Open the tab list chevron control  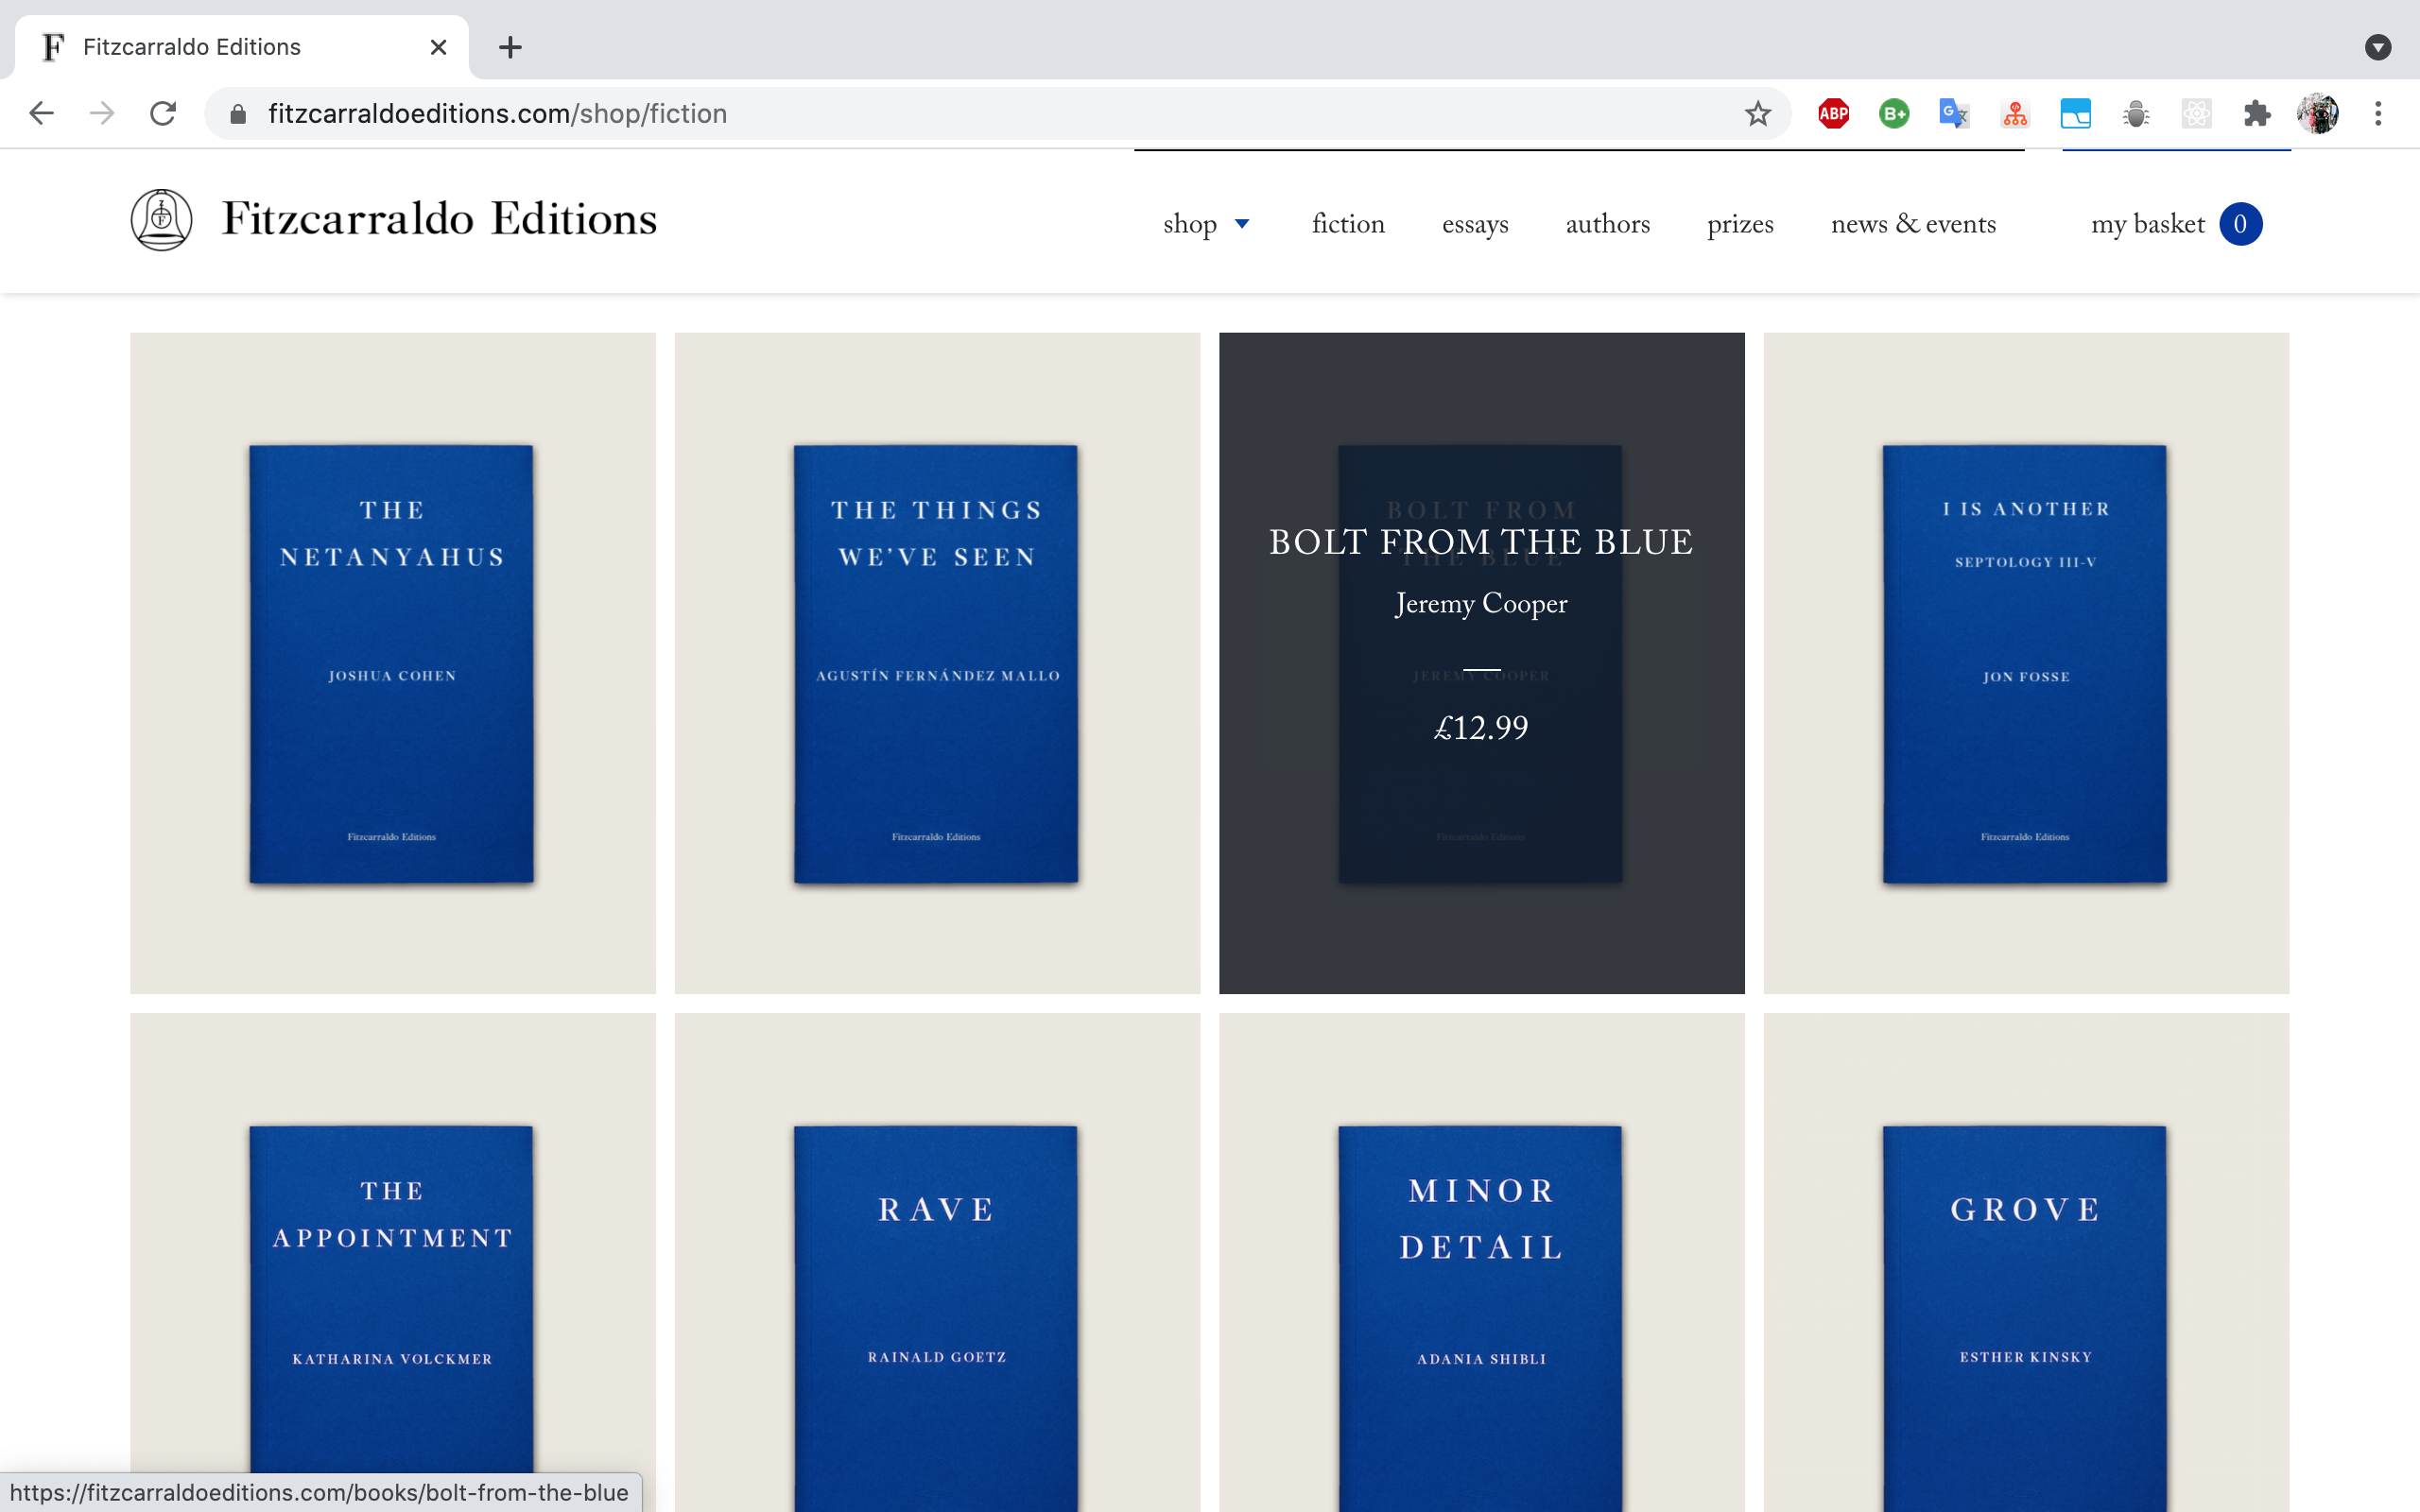2379,46
